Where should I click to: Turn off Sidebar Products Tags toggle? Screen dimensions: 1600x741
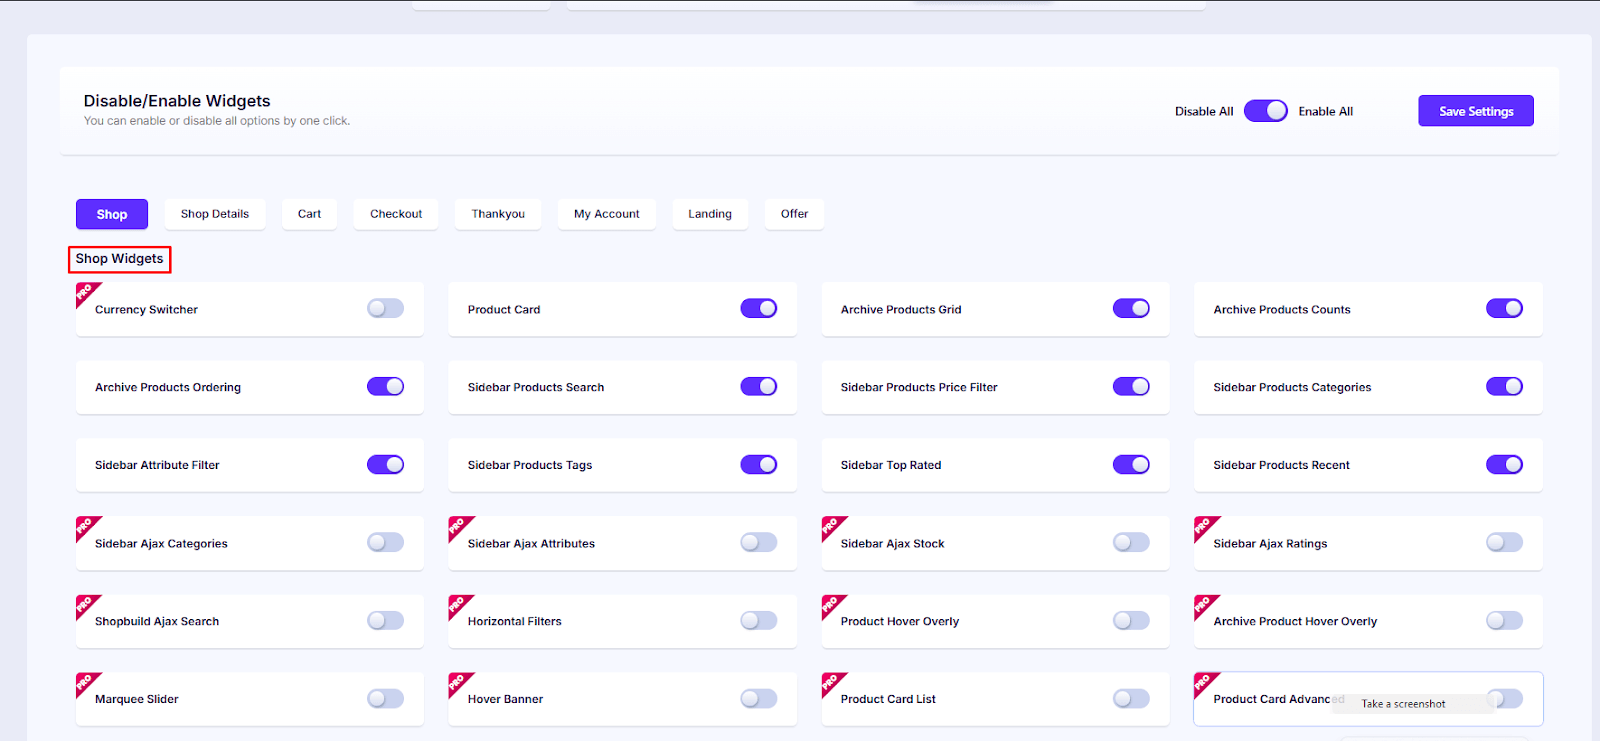coord(758,464)
